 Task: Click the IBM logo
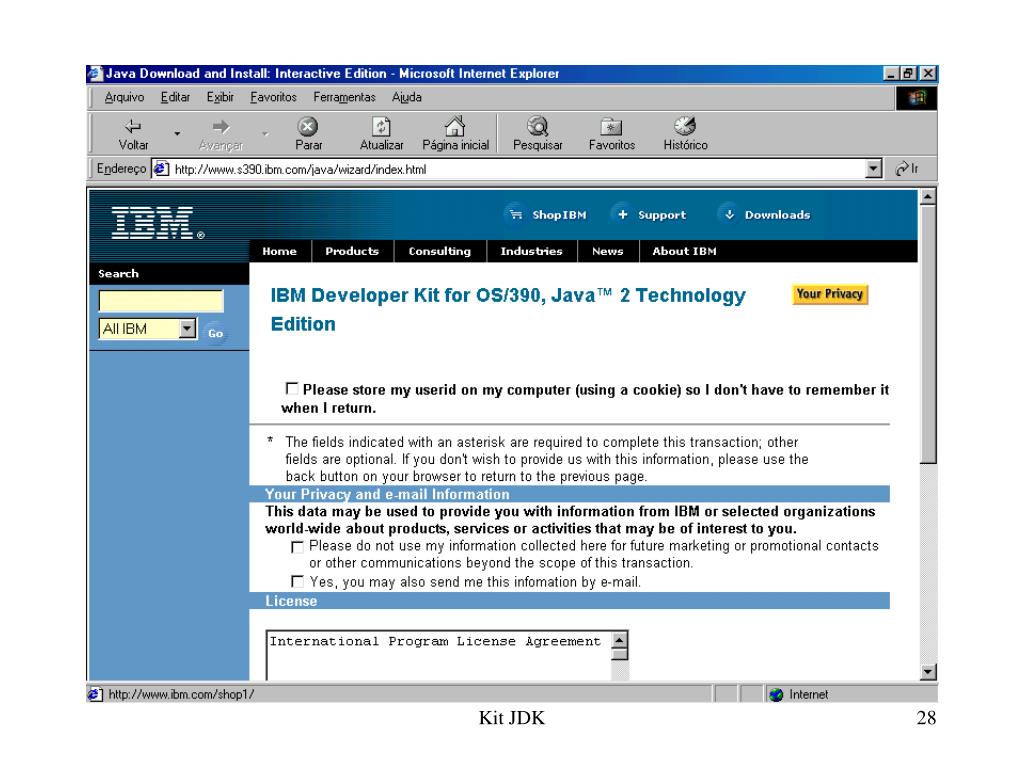click(157, 223)
